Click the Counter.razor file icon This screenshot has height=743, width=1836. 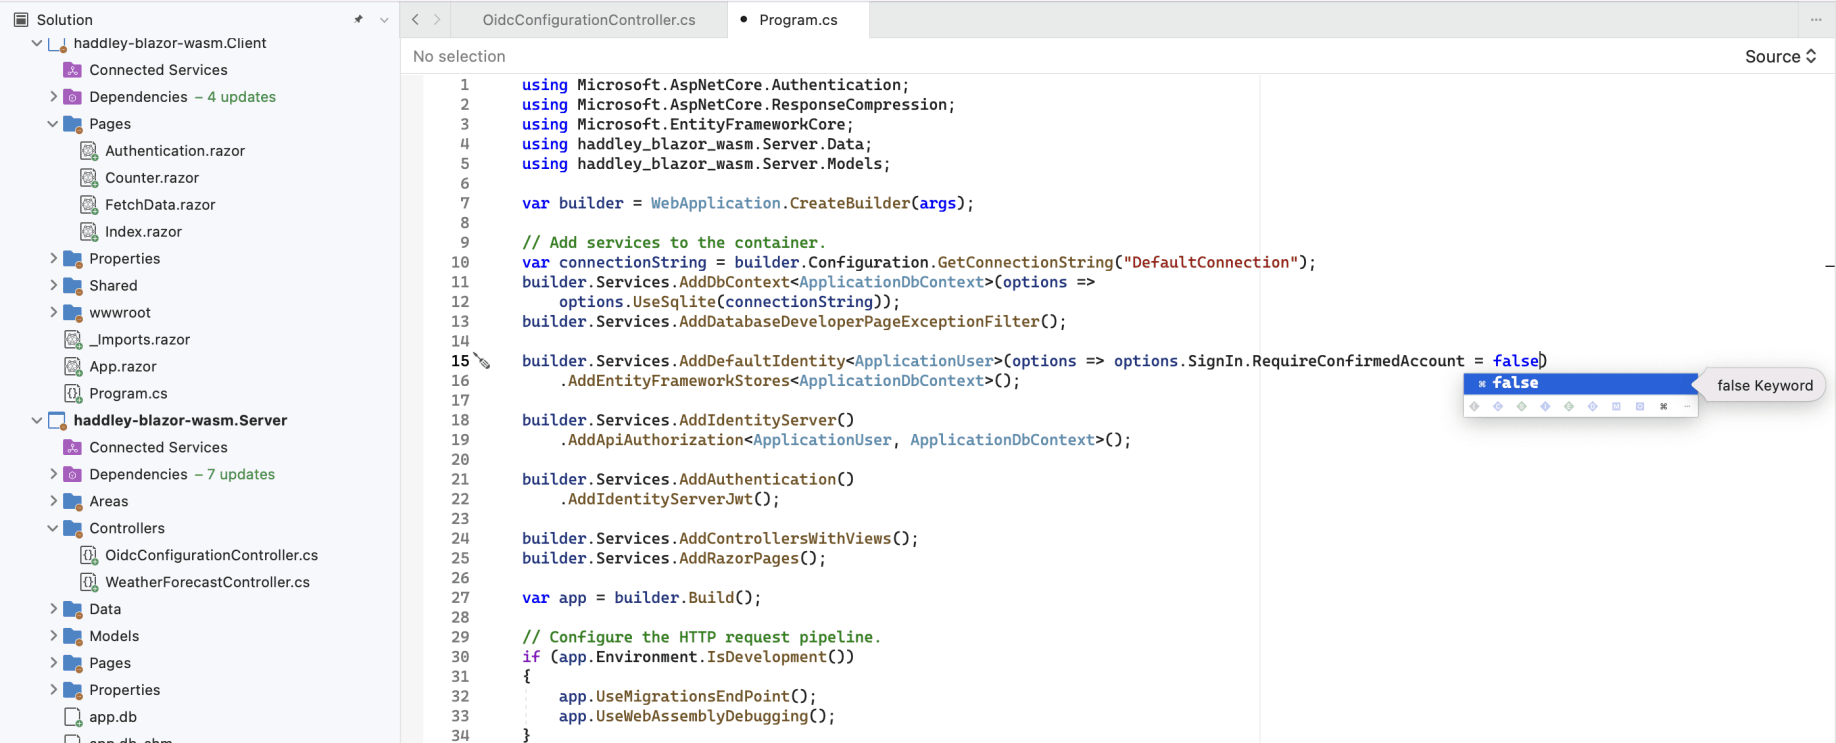pyautogui.click(x=88, y=178)
